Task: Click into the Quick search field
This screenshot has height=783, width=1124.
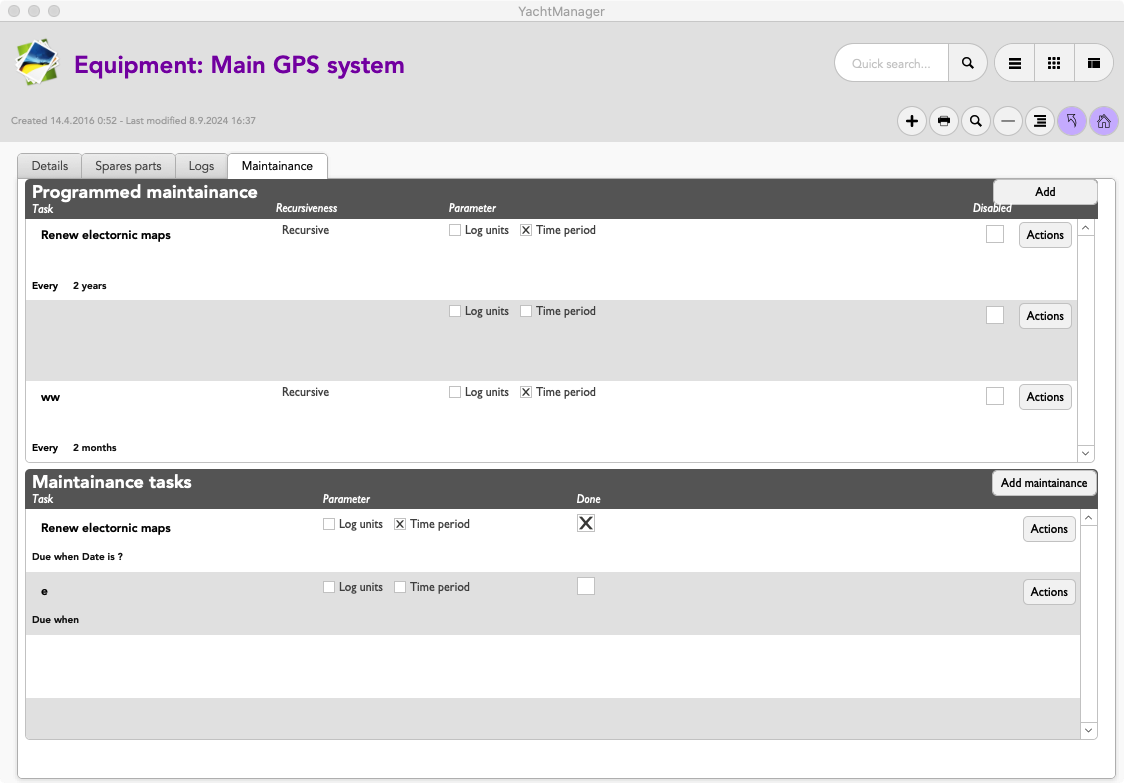Action: tap(890, 63)
